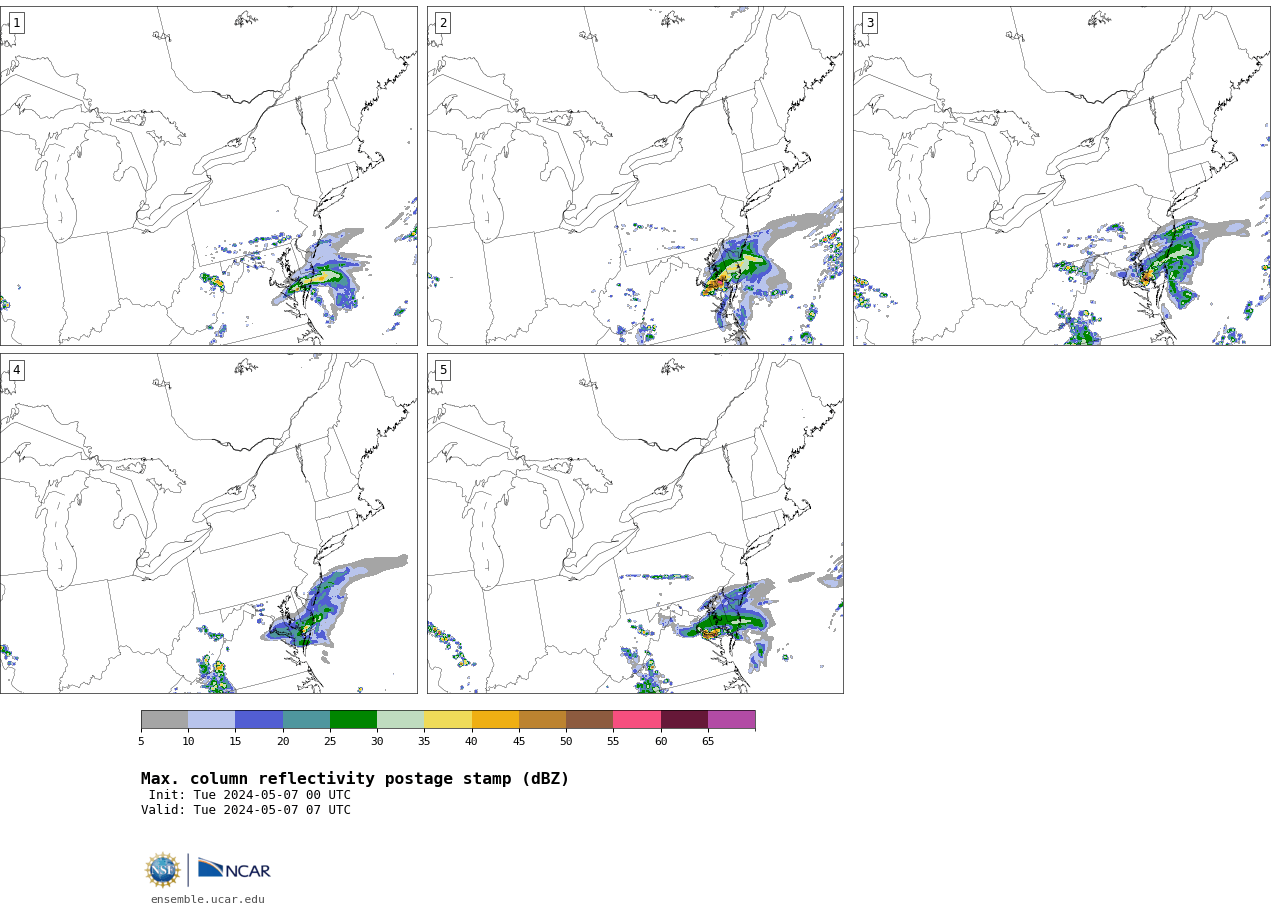Screen dimensions: 1280x910
Task: Click panel label number 1
Action: tap(16, 23)
